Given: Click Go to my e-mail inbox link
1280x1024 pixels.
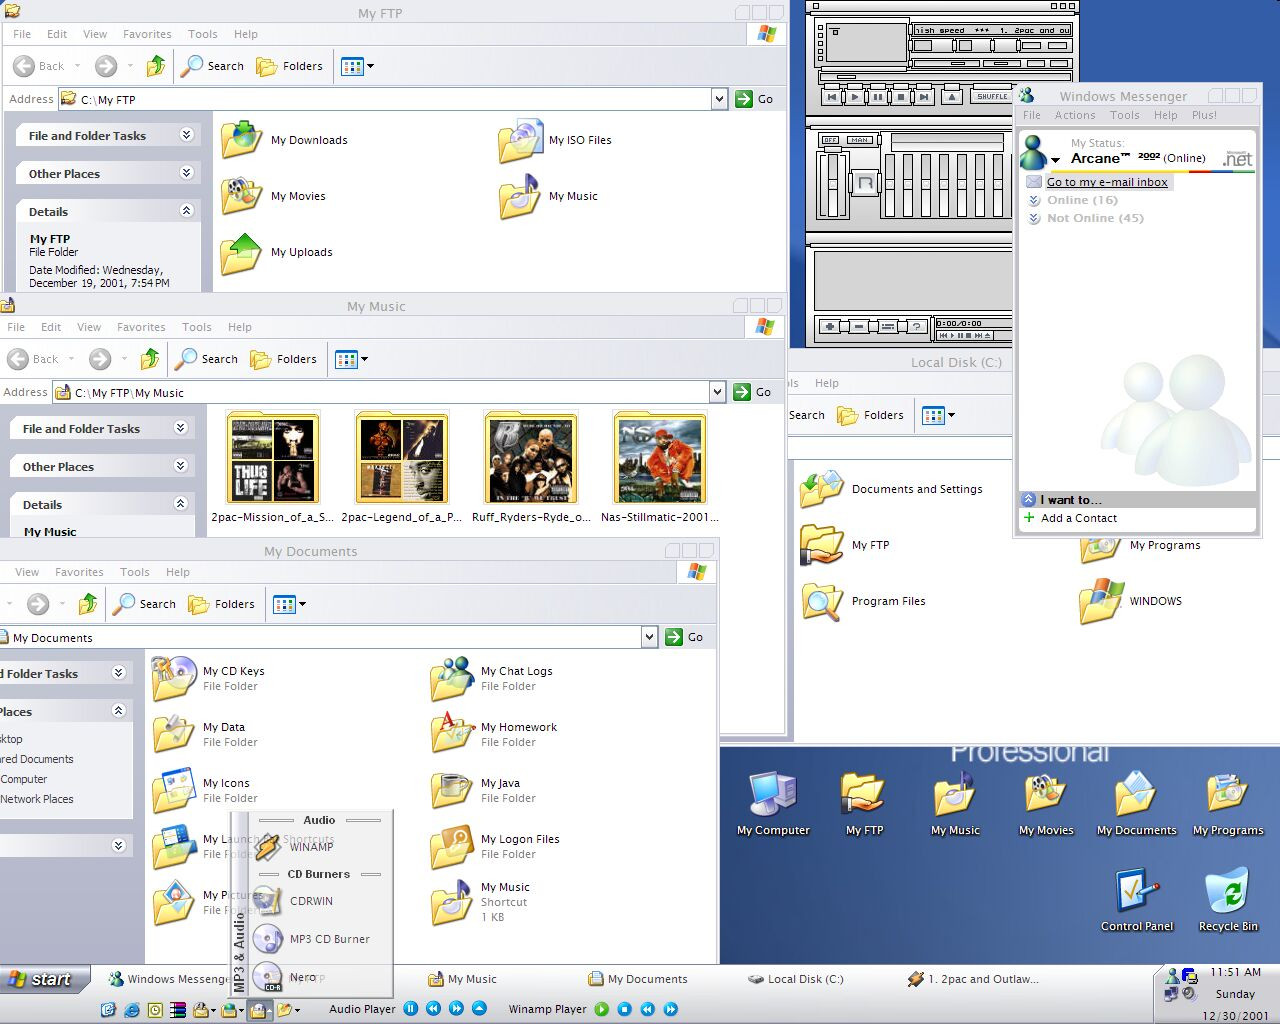Looking at the screenshot, I should pos(1107,182).
